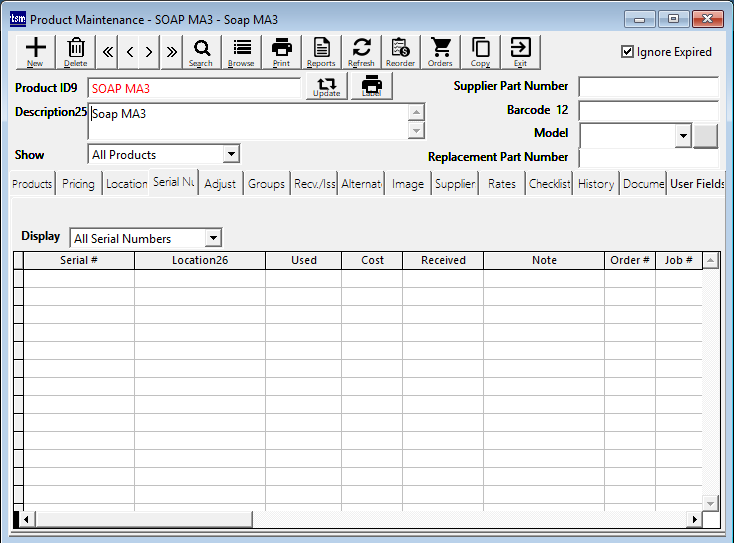Toggle the Ignore Expired checkbox

pyautogui.click(x=627, y=51)
